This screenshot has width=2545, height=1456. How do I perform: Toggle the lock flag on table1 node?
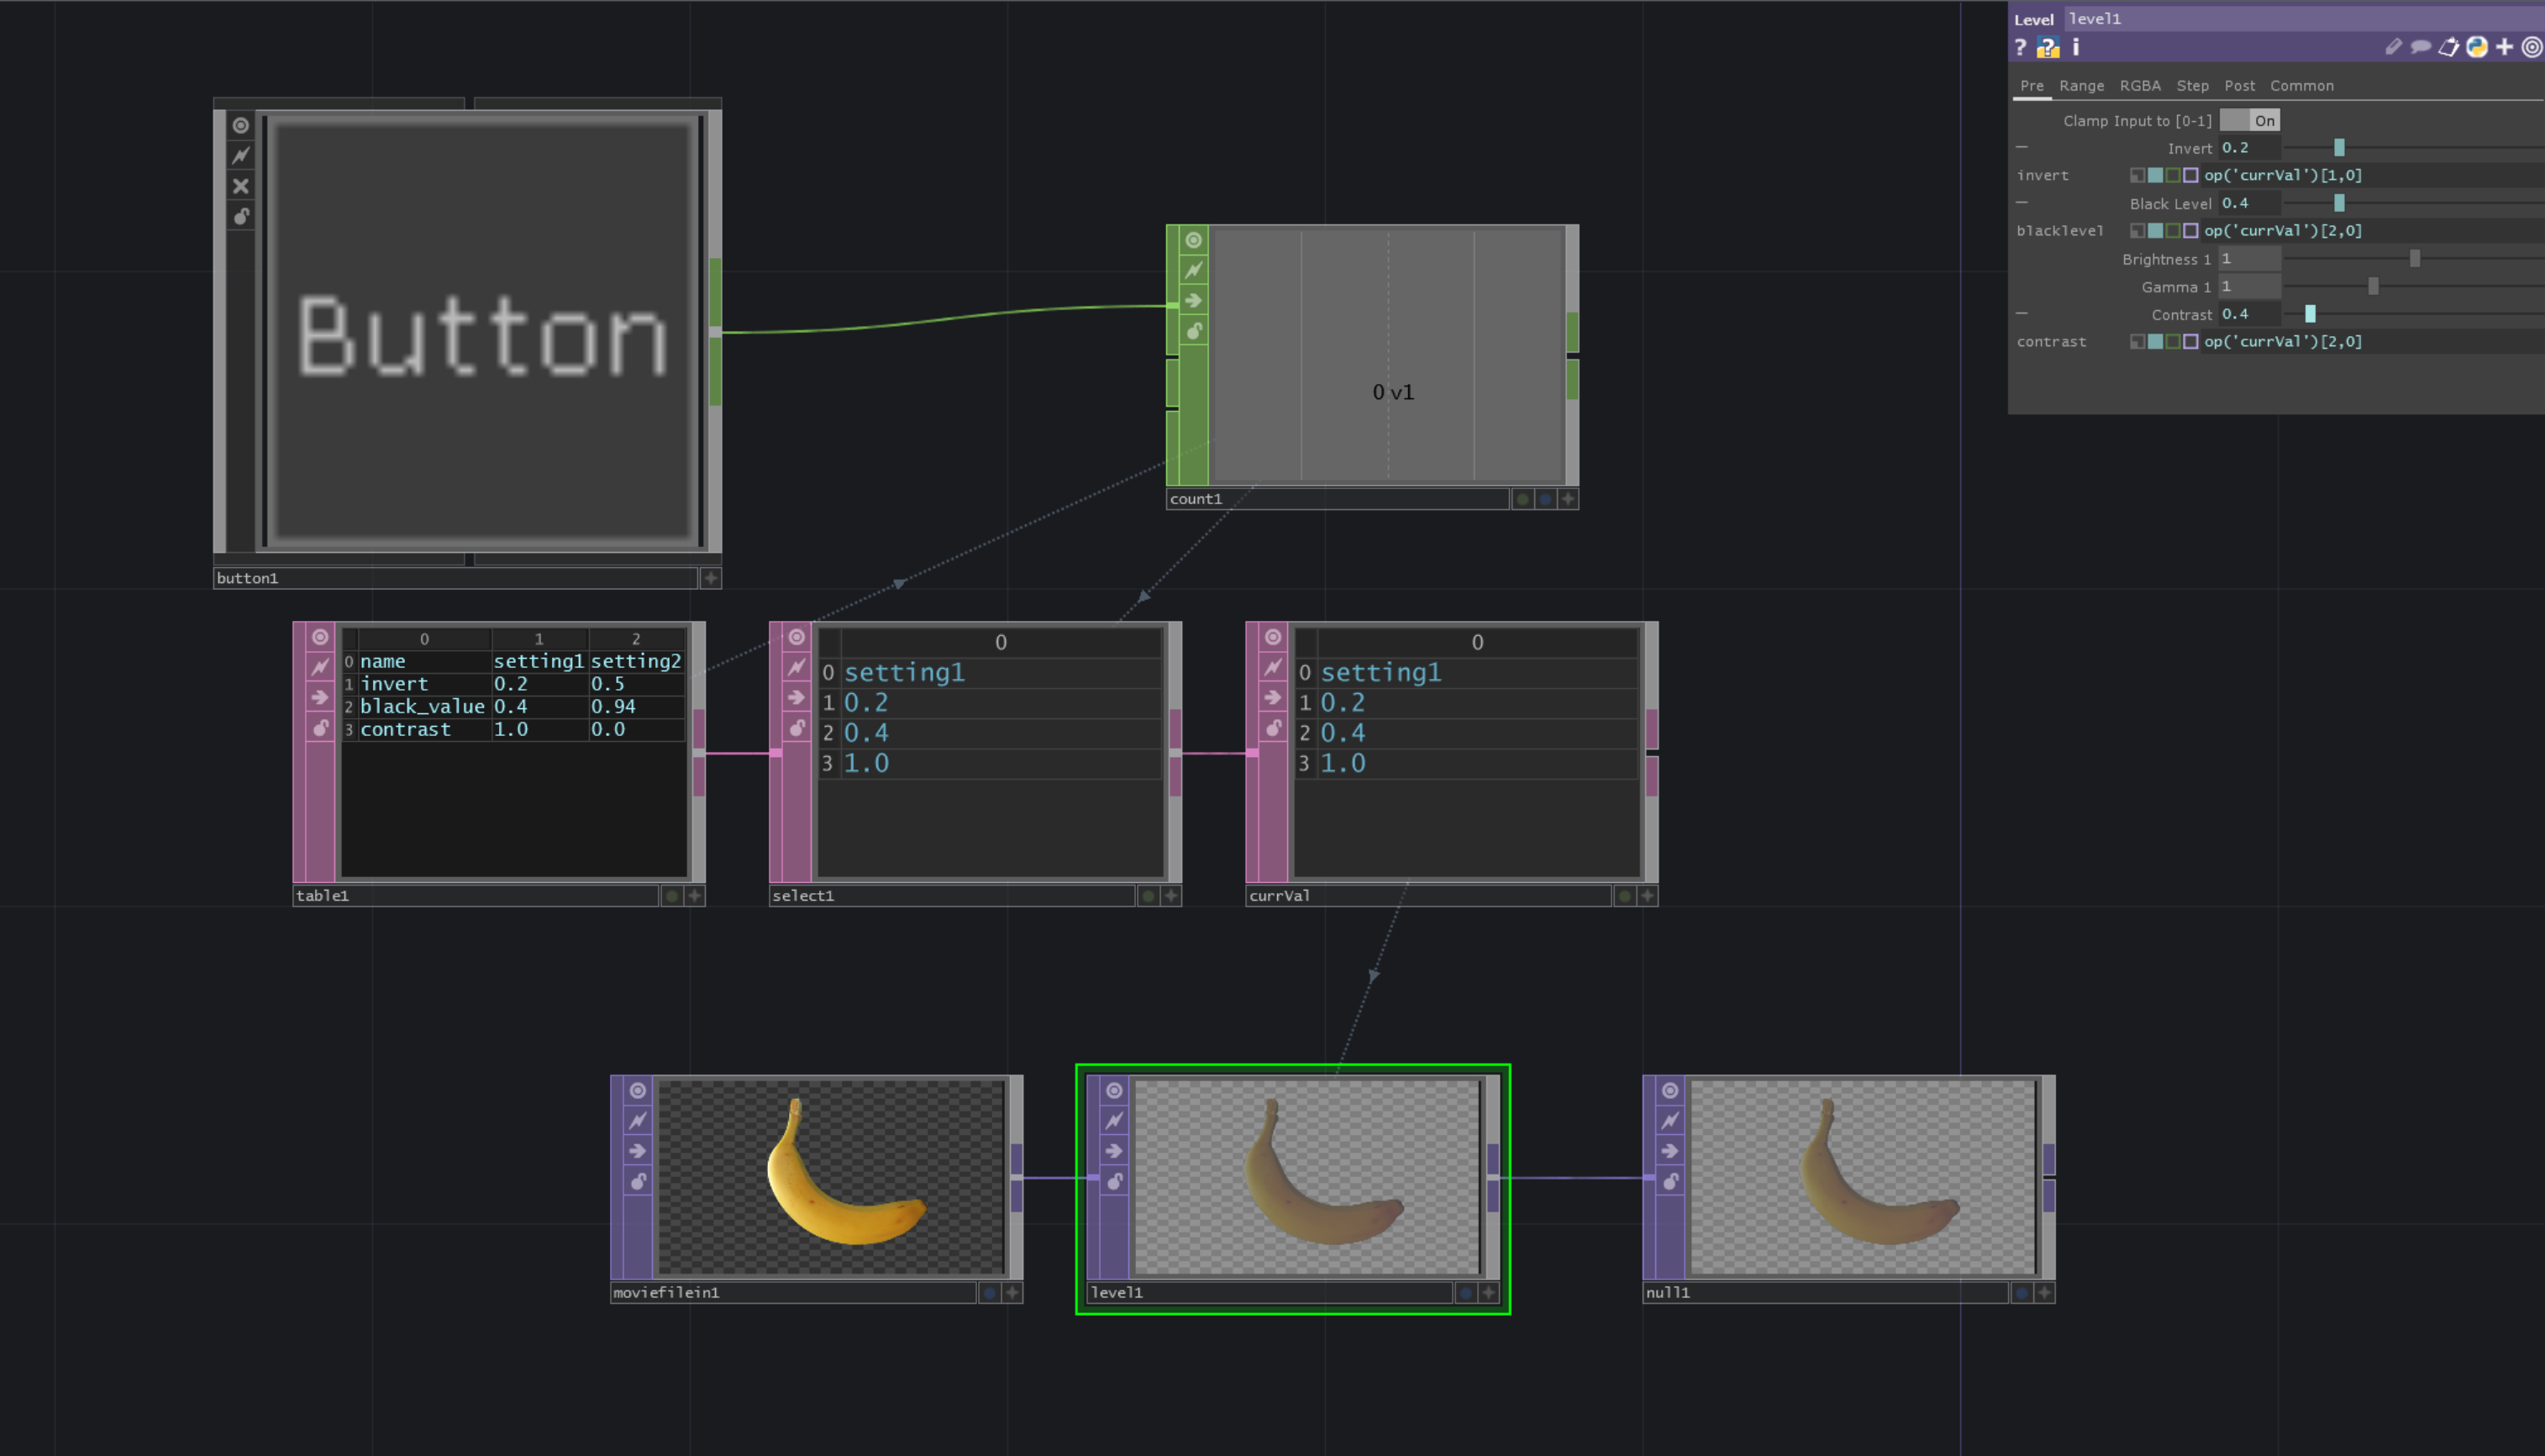tap(320, 729)
